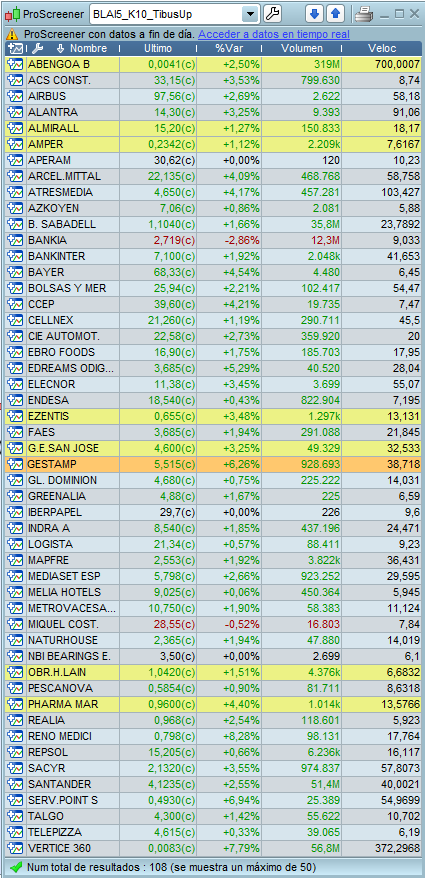Sort by the Volumen column header
The image size is (425, 878).
[302, 48]
